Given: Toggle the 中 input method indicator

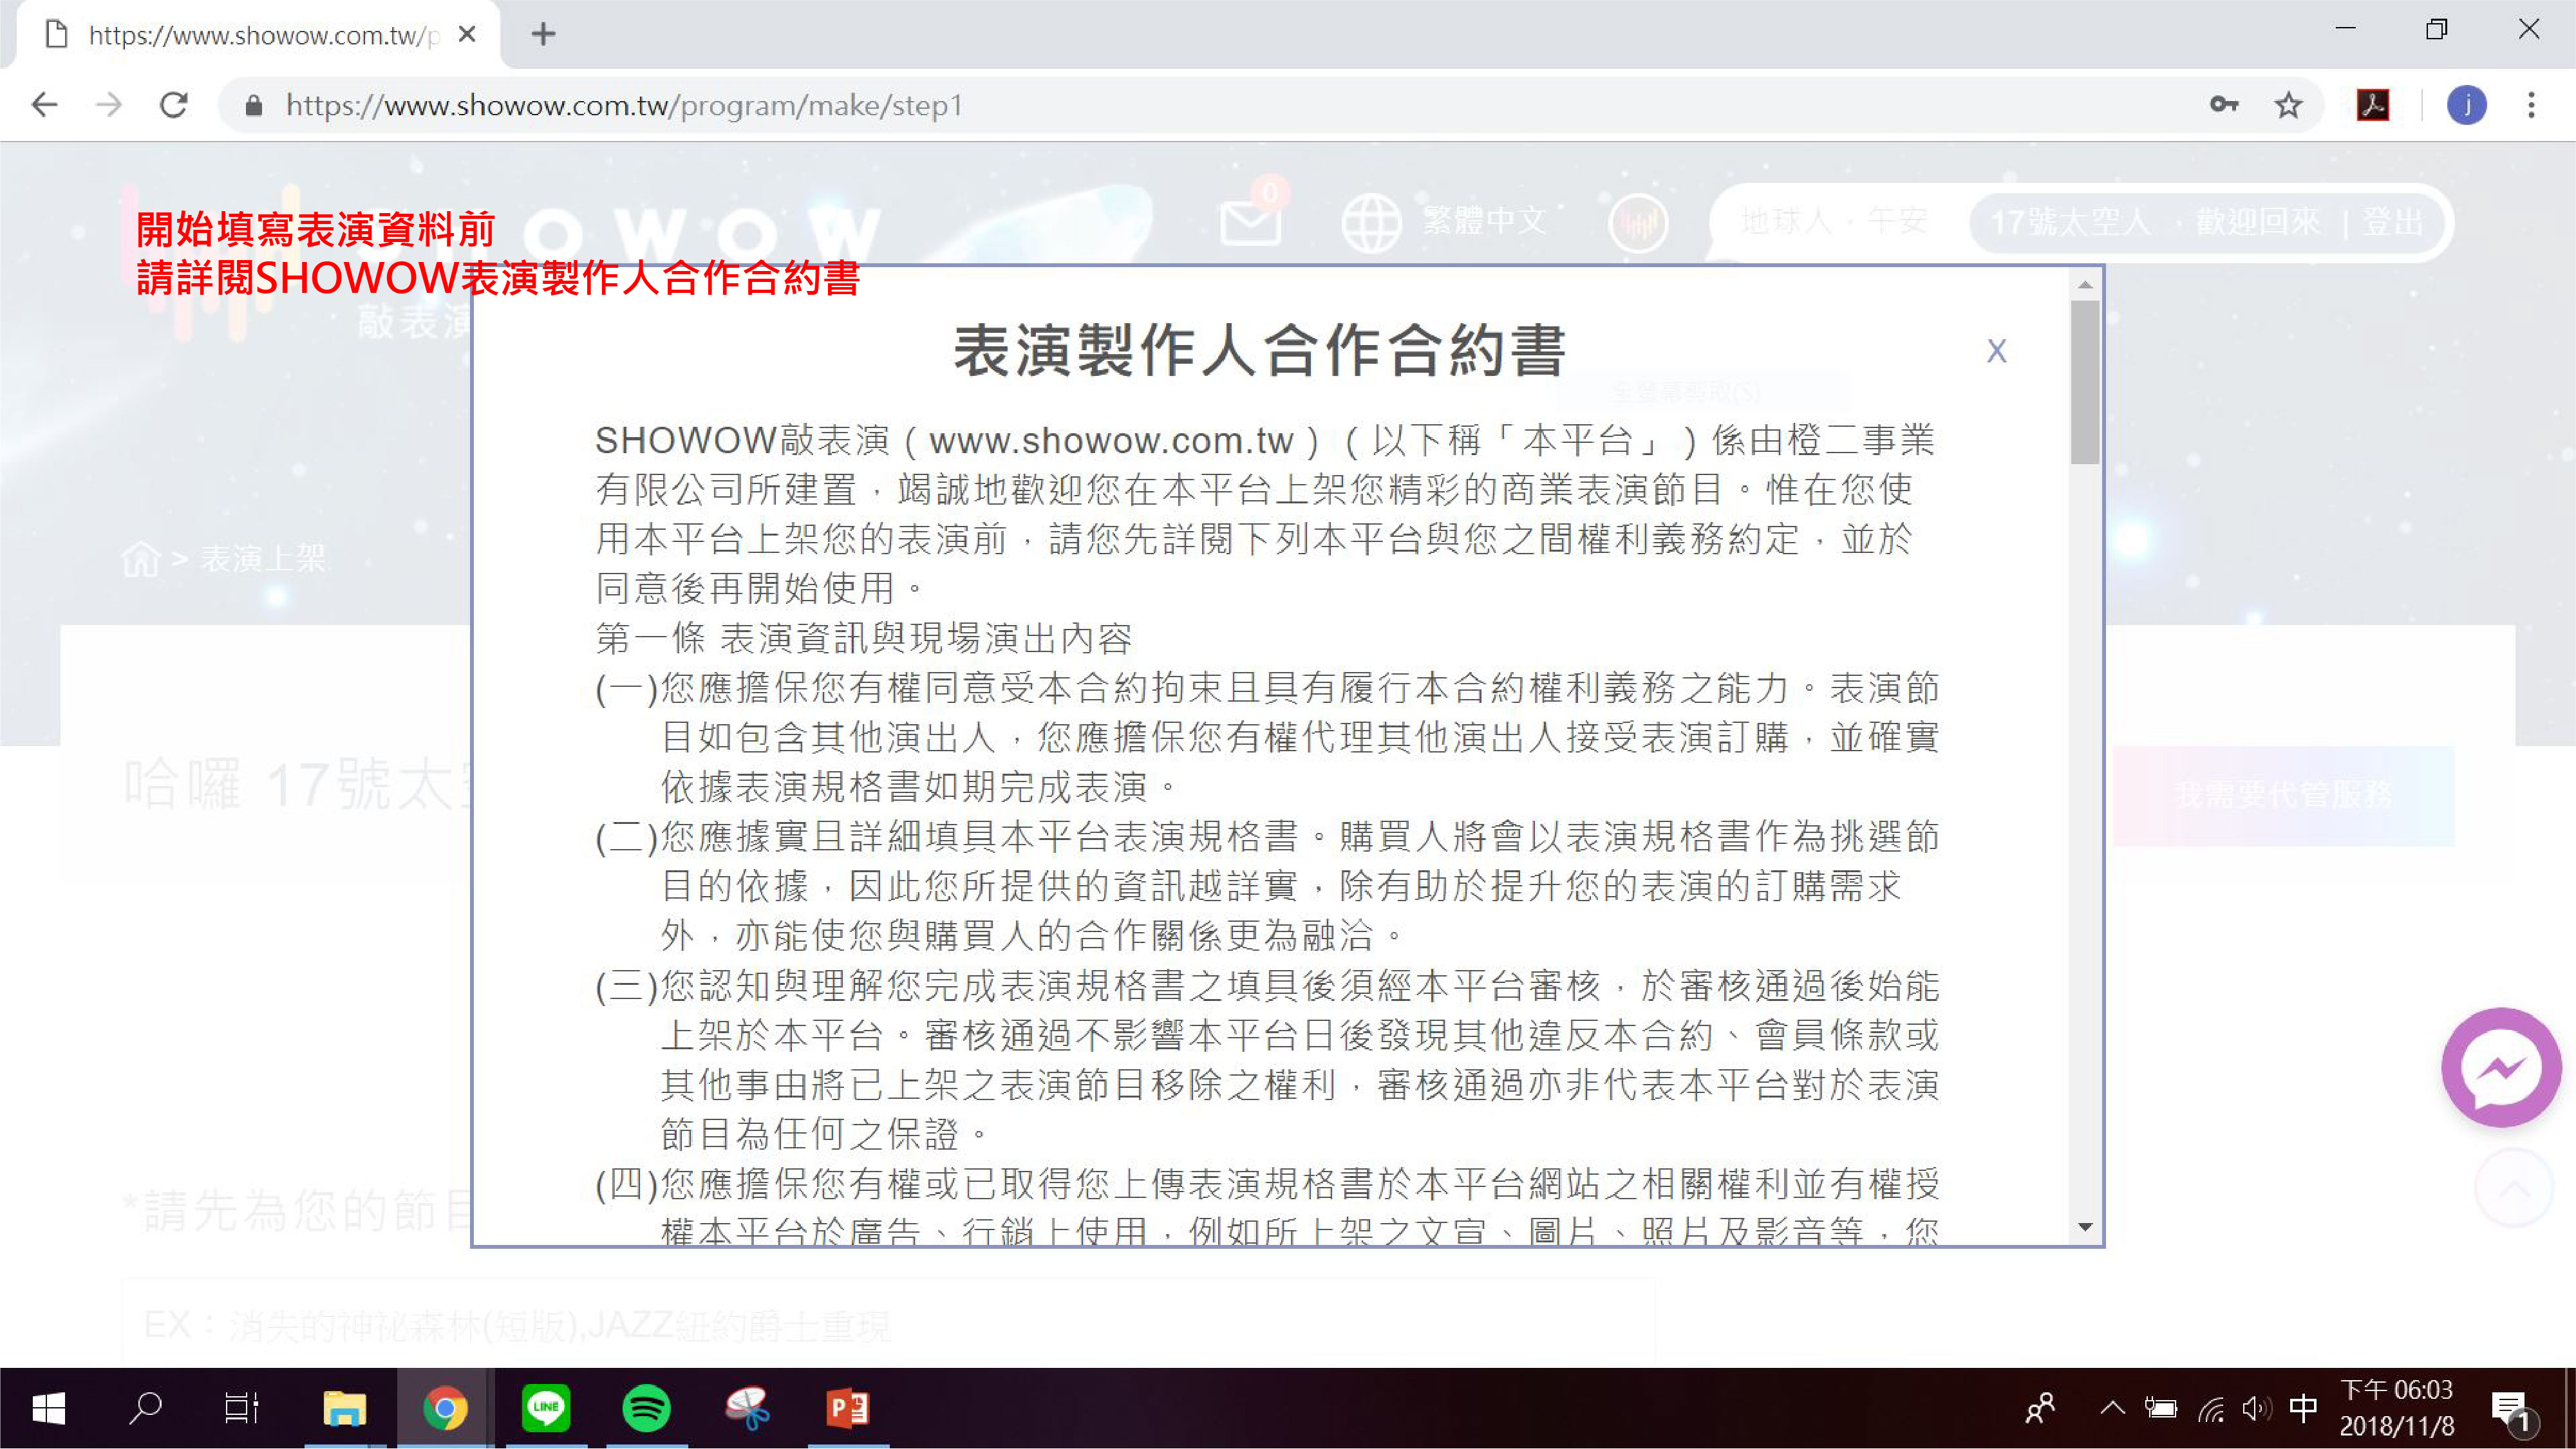Looking at the screenshot, I should [x=2303, y=1409].
